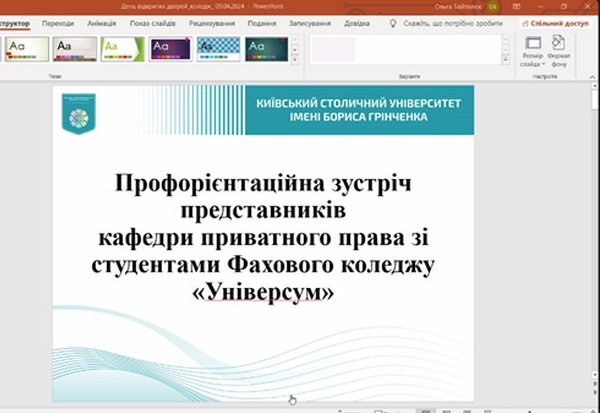
Task: Click the account name Ольга Байталюк
Action: pyautogui.click(x=459, y=7)
